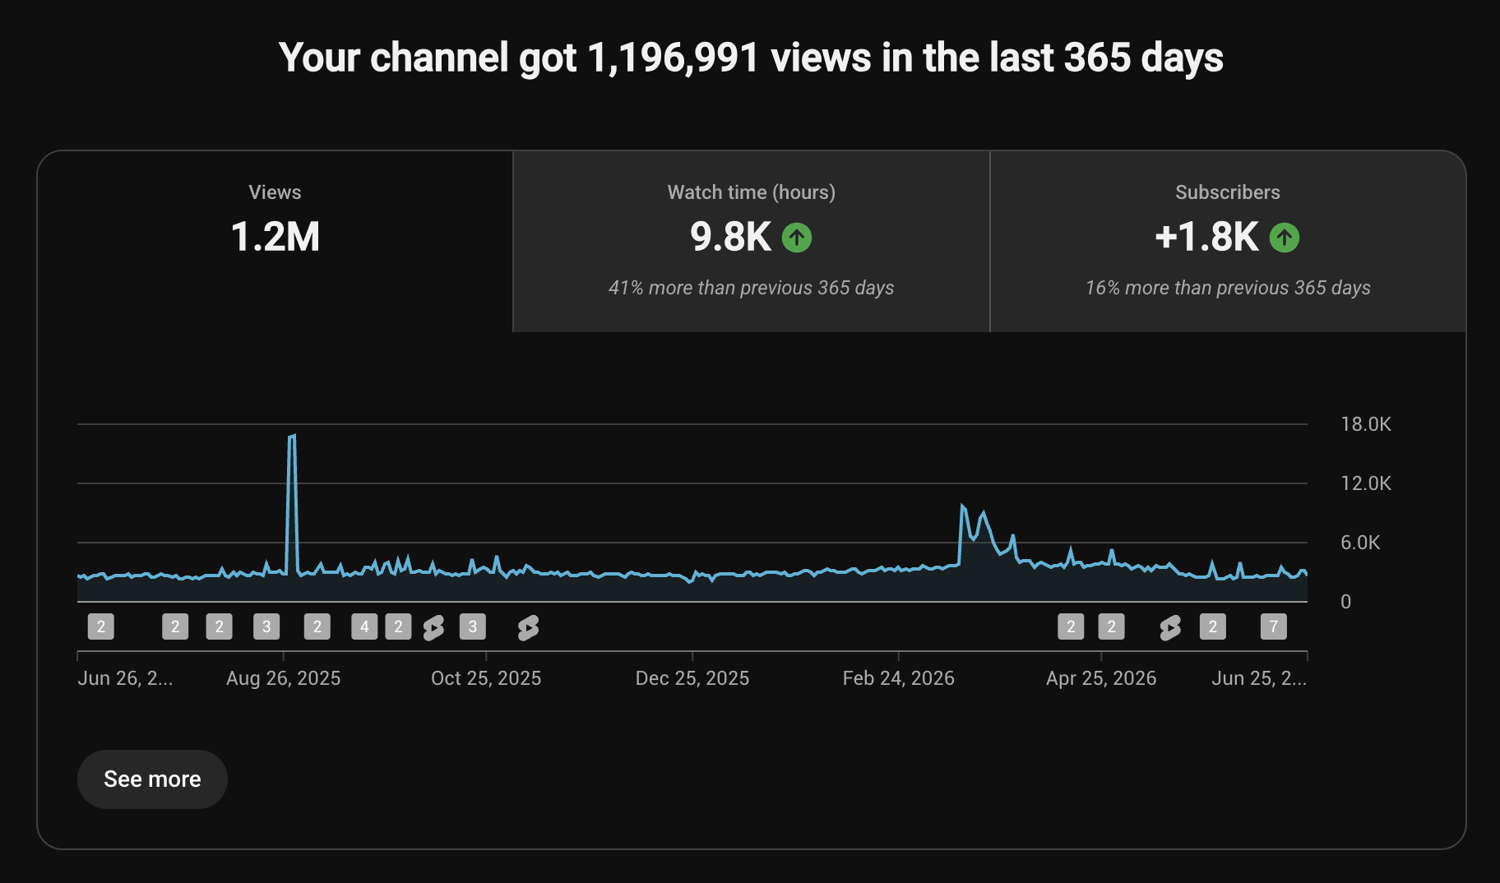Click the "2" badge just left of "7"
Image resolution: width=1500 pixels, height=883 pixels.
[1212, 627]
